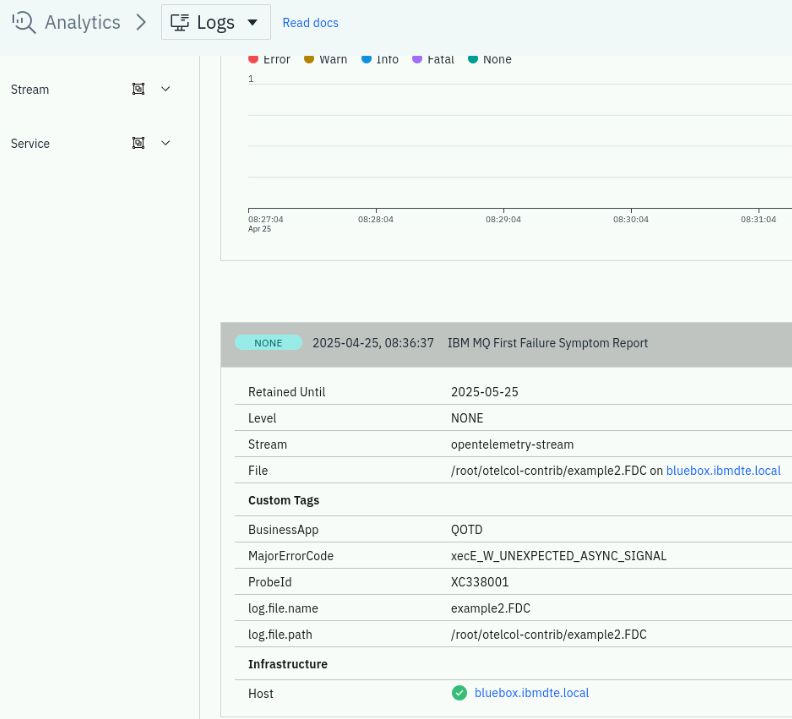Click the Stream filter label
792x719 pixels.
[x=30, y=89]
